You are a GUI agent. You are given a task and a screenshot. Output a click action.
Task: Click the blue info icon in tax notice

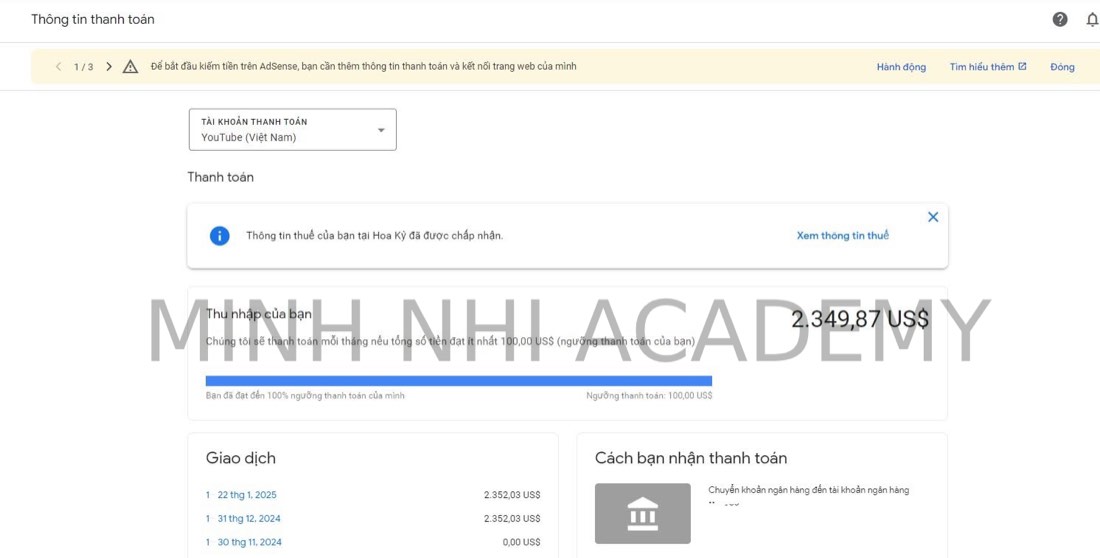coord(220,236)
